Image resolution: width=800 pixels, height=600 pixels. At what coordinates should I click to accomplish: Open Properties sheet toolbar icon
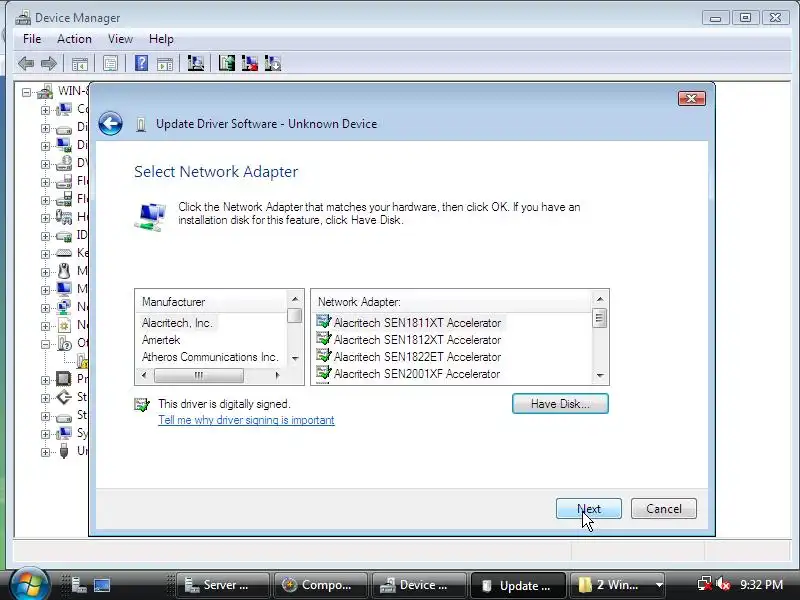coord(110,64)
